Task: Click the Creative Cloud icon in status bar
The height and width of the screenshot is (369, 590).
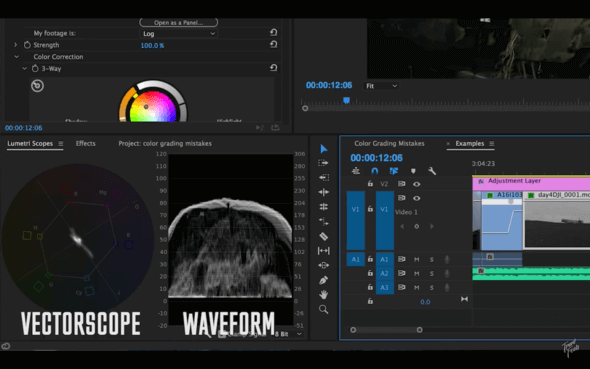Action: click(x=6, y=346)
